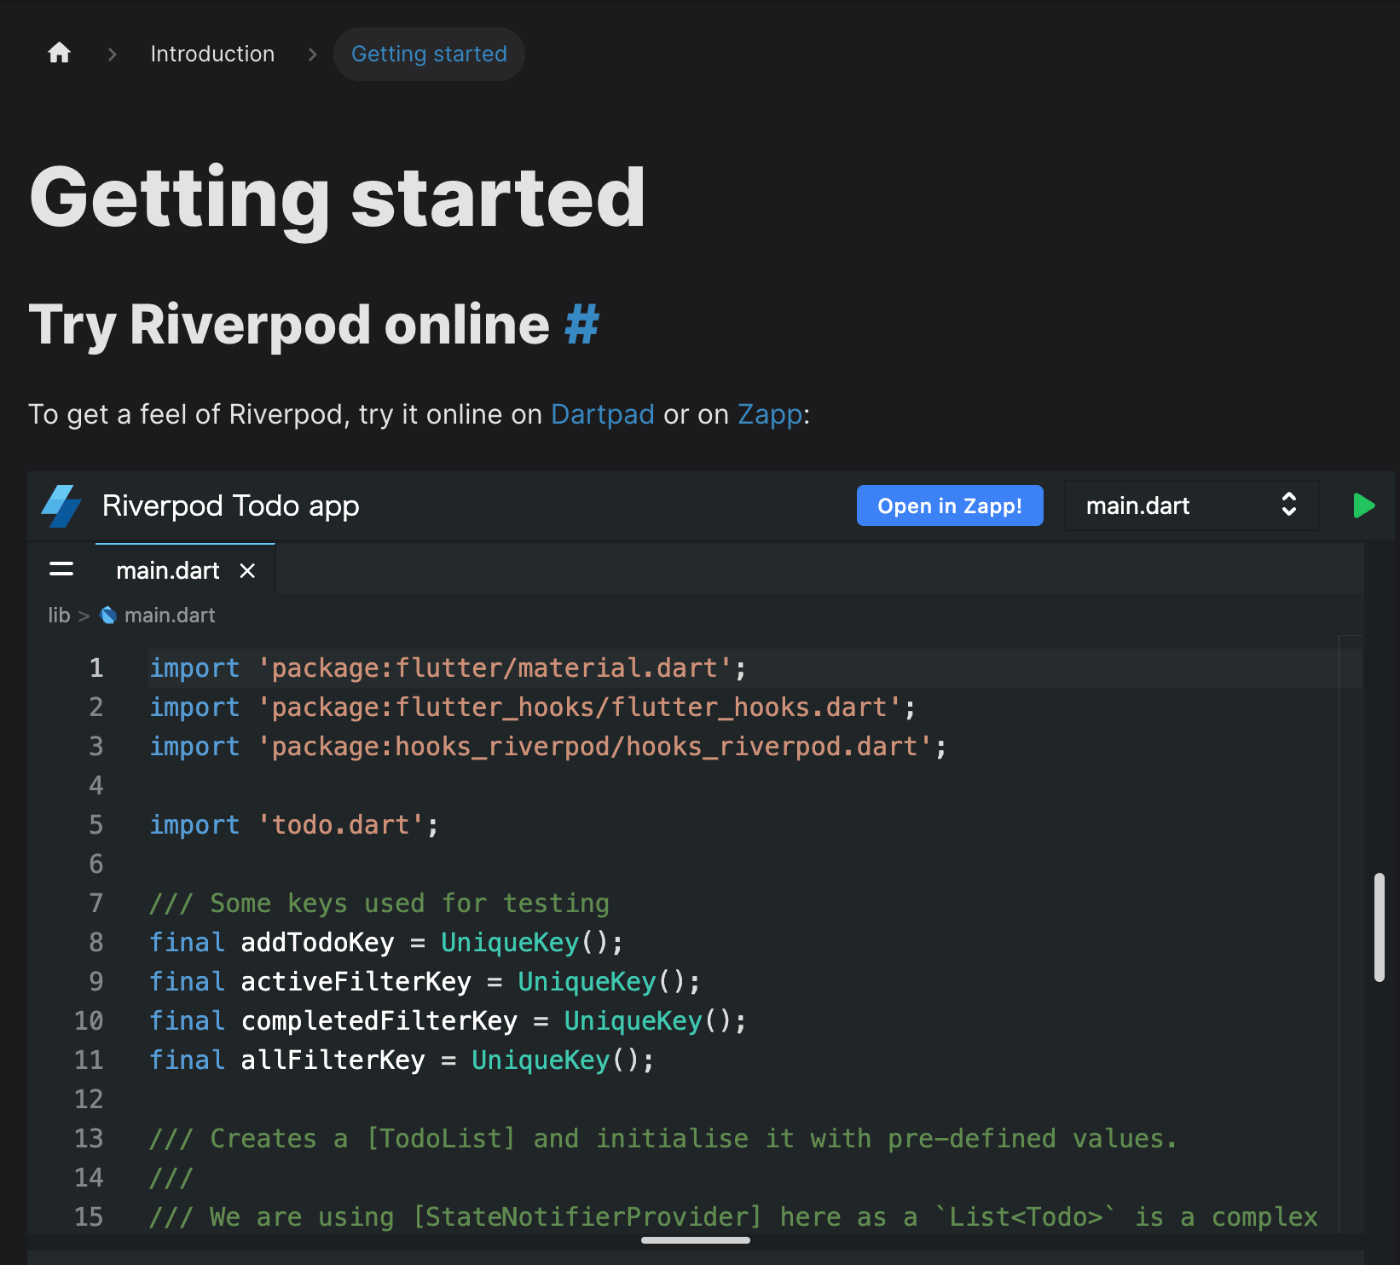Click UniqueKey on the completedFilterKey line
Viewport: 1400px width, 1265px height.
pos(633,1021)
